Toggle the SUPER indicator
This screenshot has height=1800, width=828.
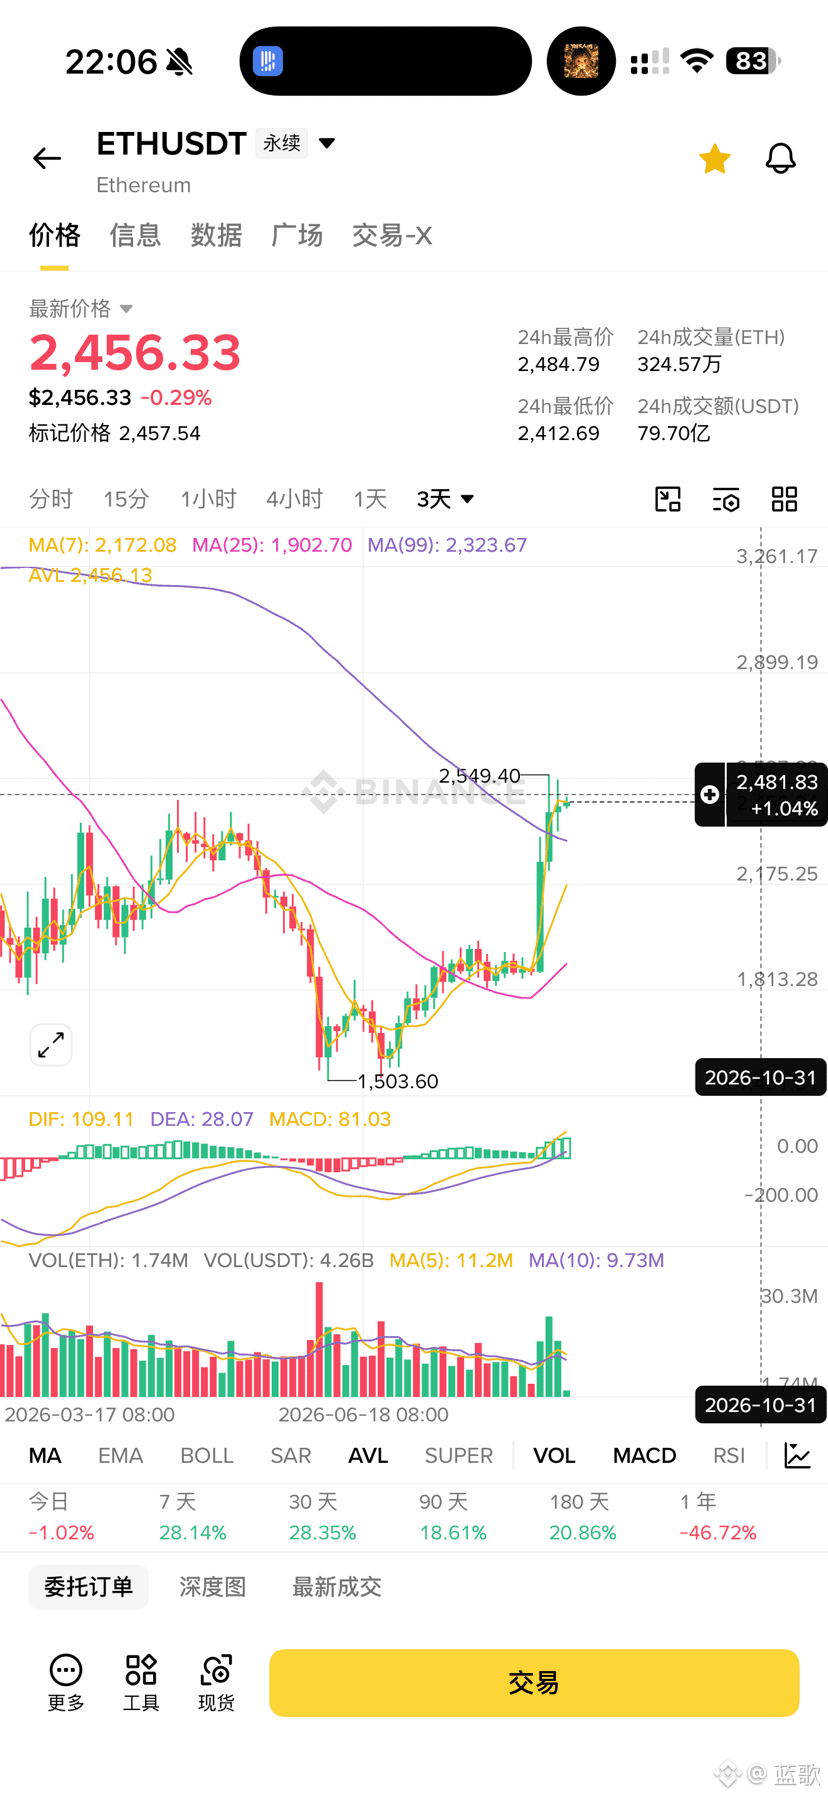point(459,1455)
